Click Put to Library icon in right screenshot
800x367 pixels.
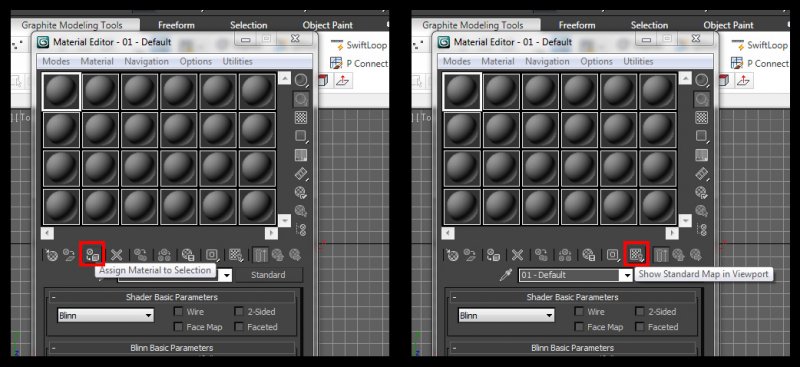589,255
